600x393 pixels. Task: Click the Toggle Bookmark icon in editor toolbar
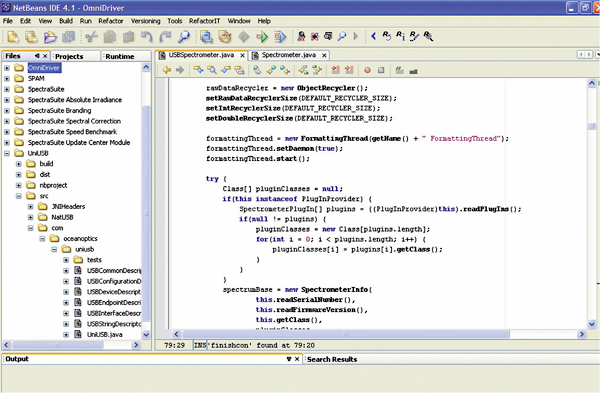[257, 70]
